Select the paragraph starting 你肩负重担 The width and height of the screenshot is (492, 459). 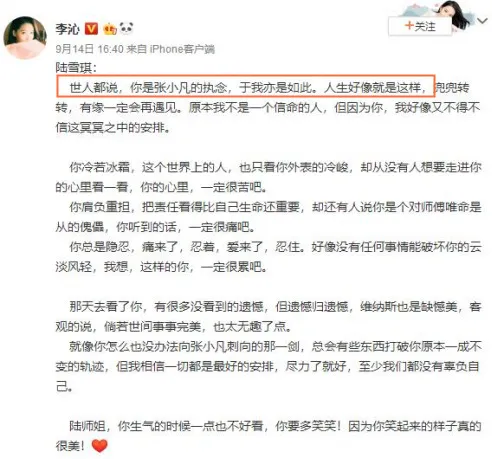(x=268, y=217)
